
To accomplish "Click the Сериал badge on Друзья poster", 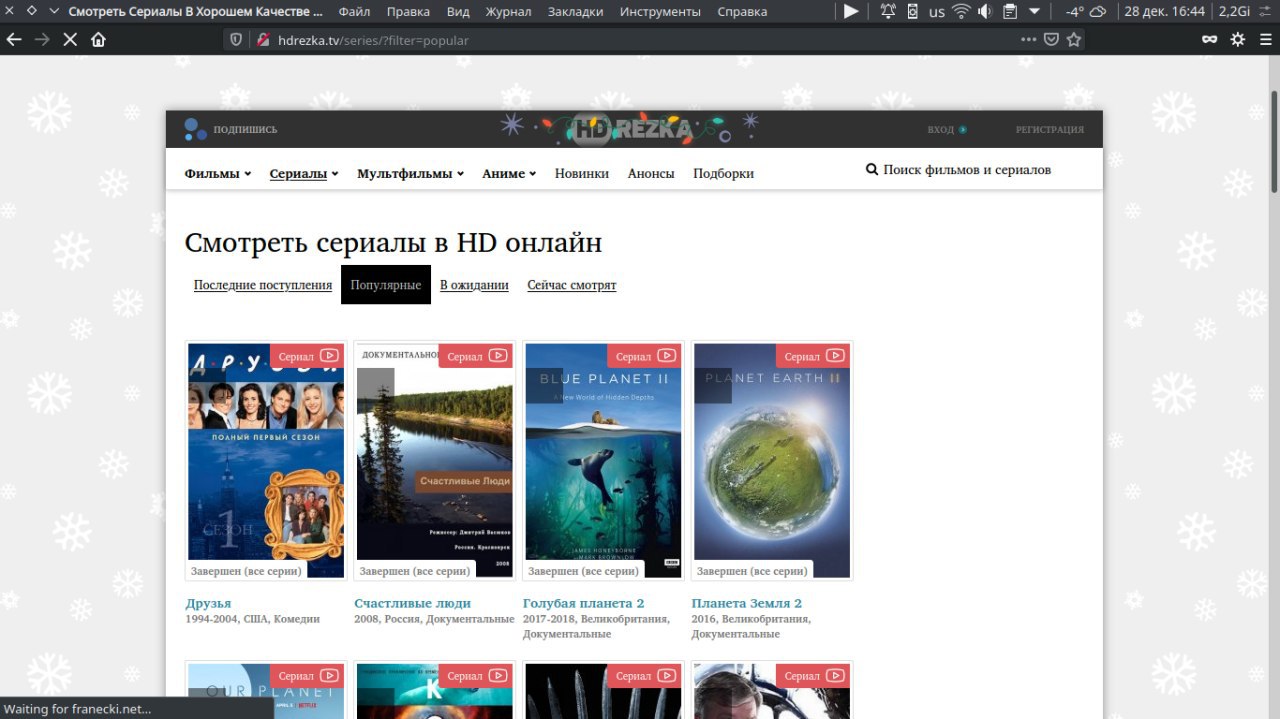I will (x=307, y=356).
